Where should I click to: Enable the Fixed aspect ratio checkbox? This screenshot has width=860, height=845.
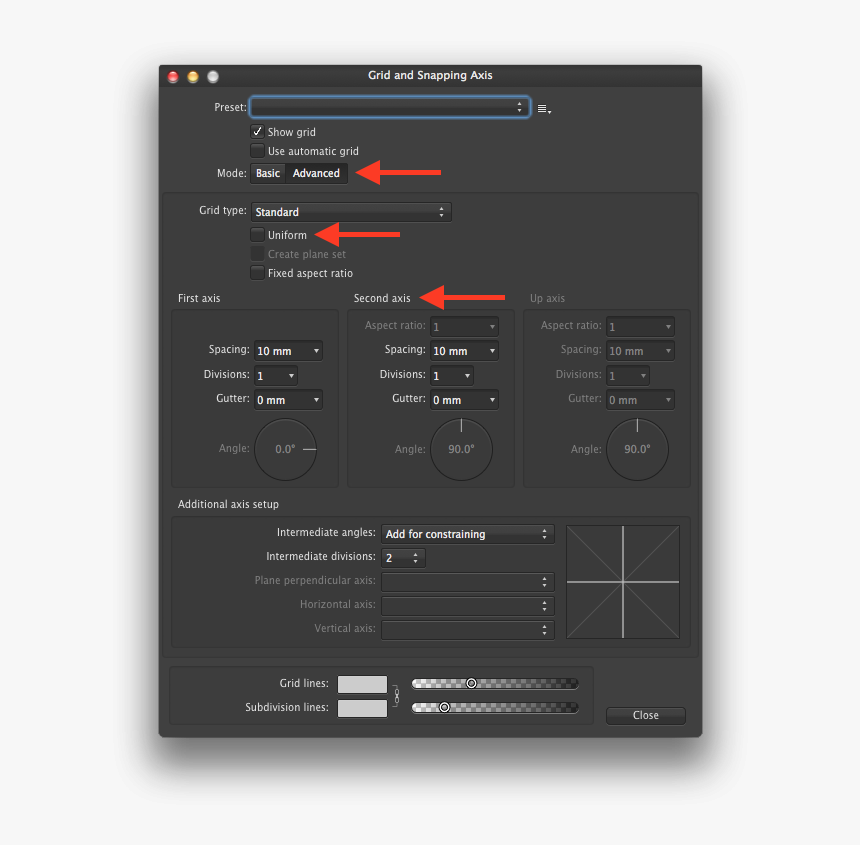258,273
